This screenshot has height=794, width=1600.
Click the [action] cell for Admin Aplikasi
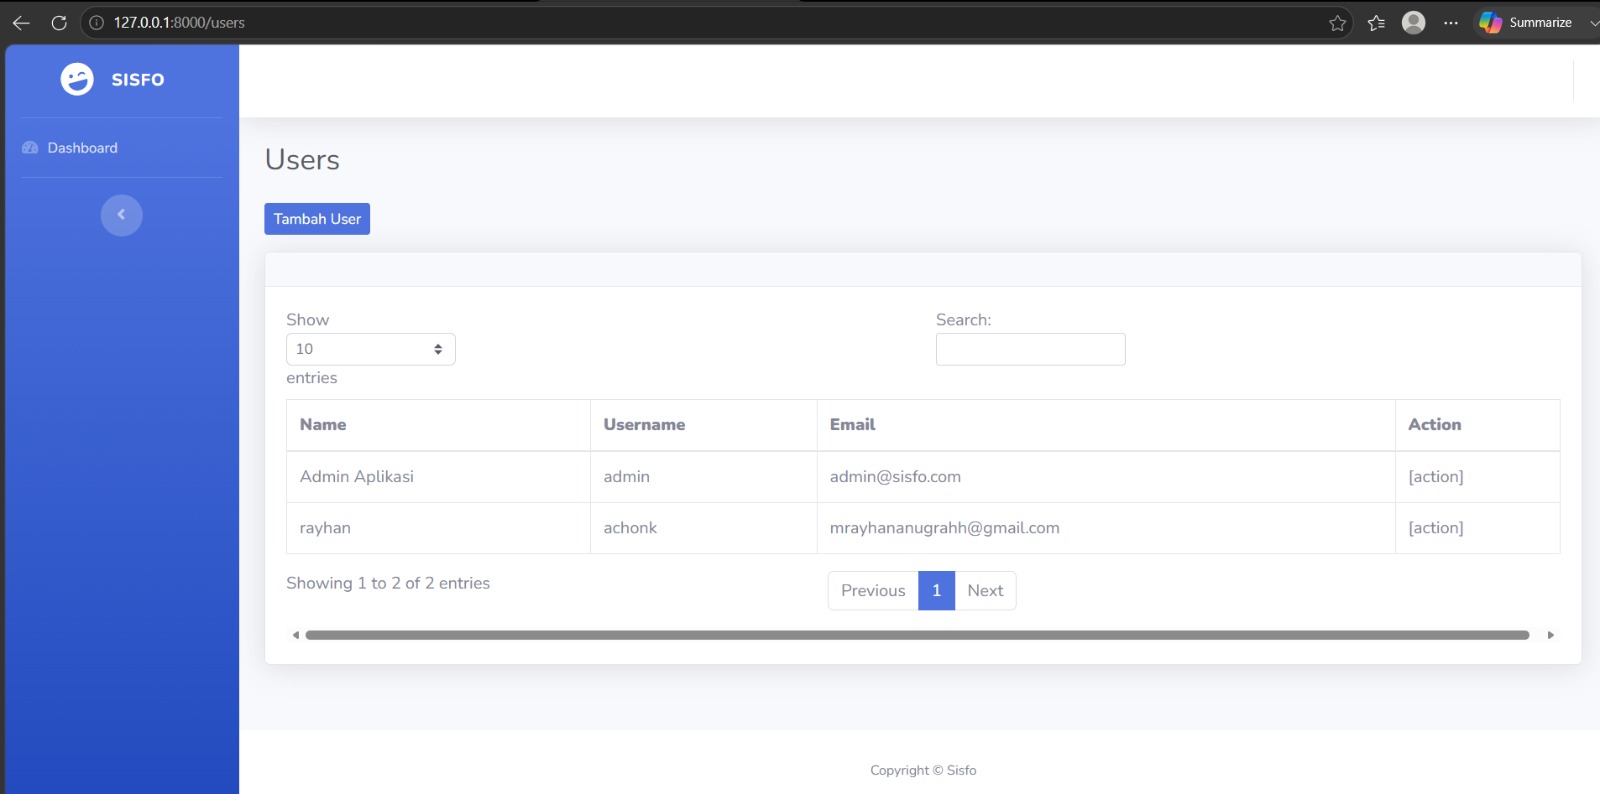coord(1477,477)
